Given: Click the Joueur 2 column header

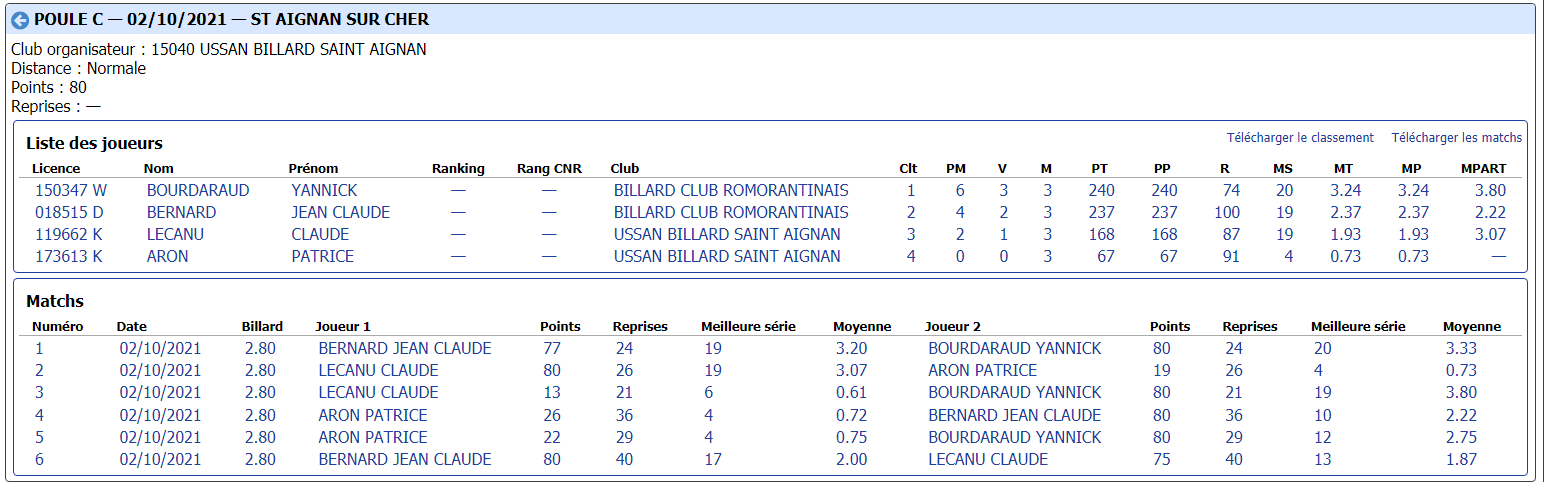Looking at the screenshot, I should [x=953, y=326].
